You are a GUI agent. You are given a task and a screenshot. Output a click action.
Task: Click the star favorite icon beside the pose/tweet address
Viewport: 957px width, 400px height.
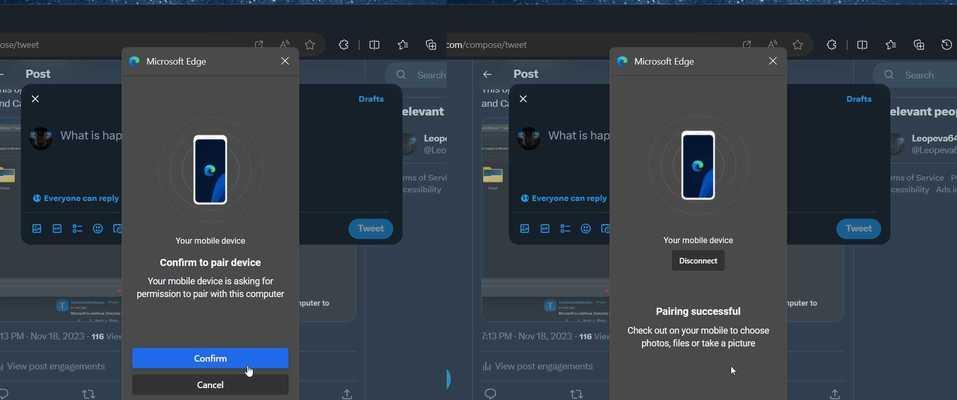pos(310,45)
